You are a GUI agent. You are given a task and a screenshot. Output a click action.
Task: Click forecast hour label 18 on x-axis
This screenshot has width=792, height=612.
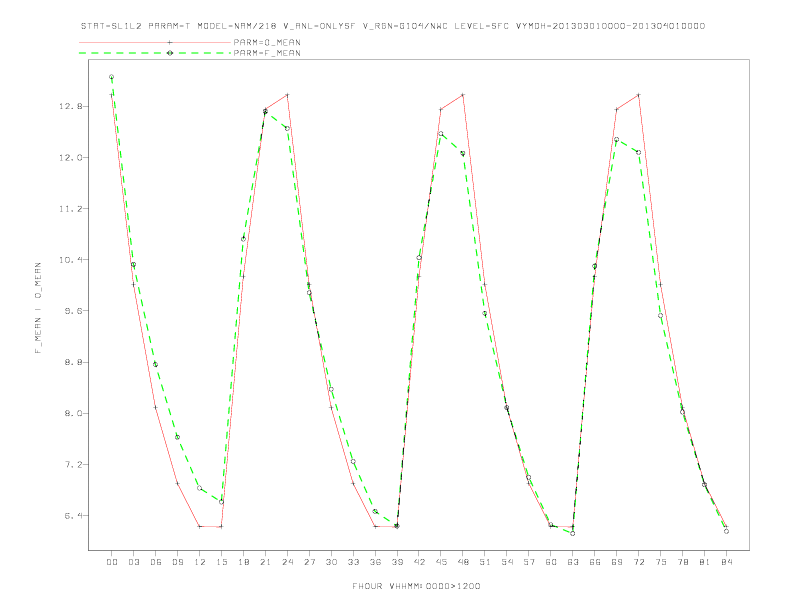point(243,562)
